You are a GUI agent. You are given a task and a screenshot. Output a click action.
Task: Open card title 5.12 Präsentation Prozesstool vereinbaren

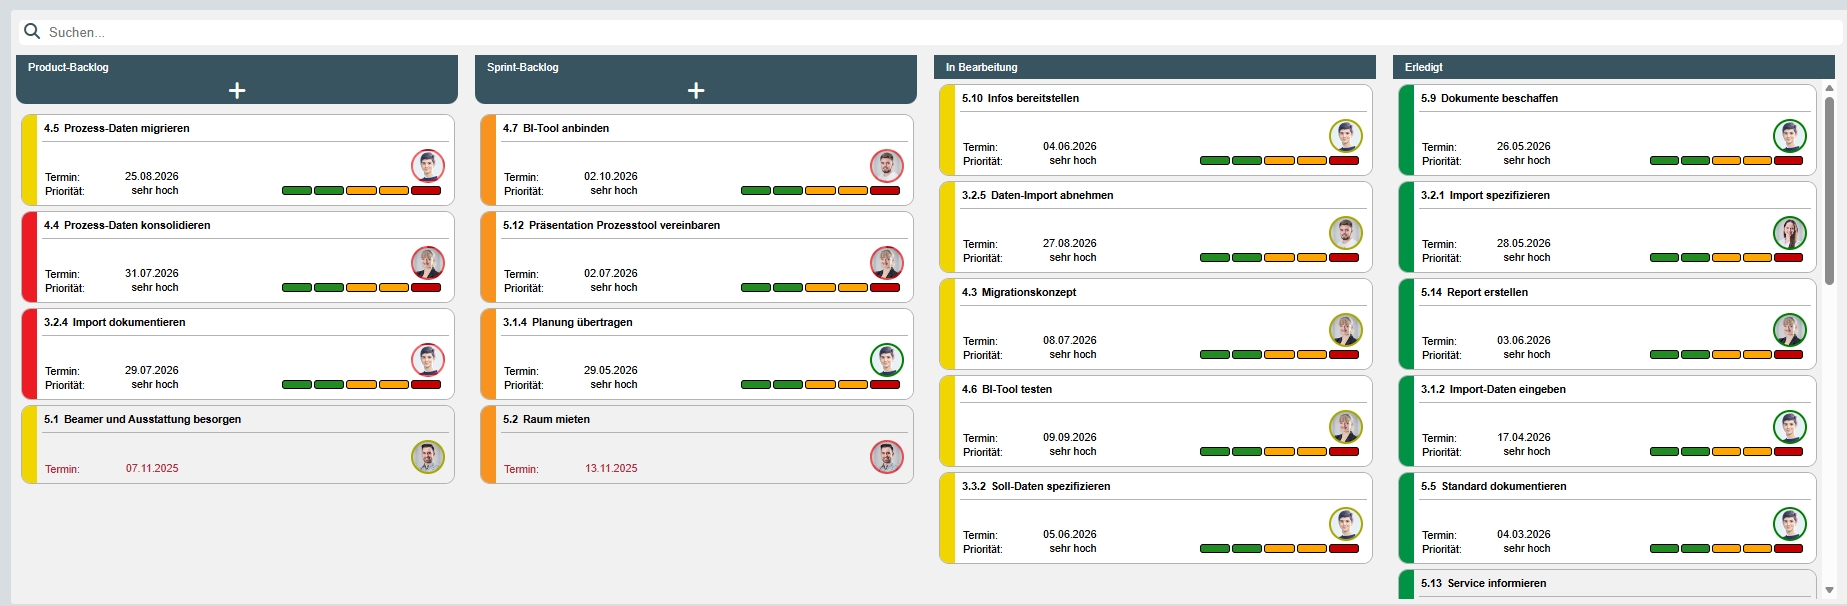[611, 225]
